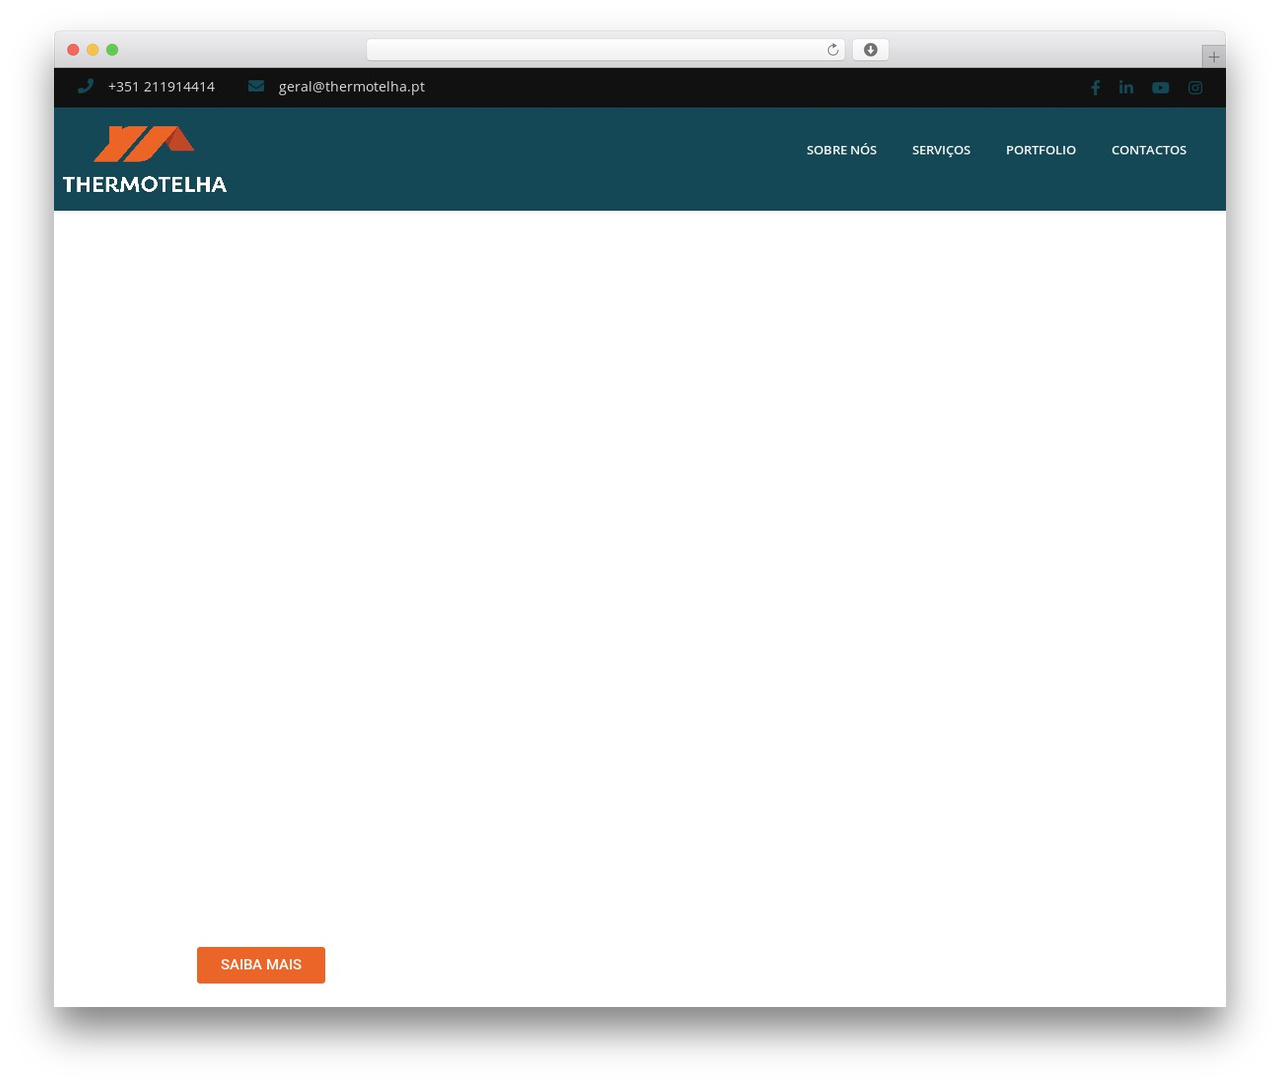
Task: Click the envelope email icon
Action: (x=256, y=86)
